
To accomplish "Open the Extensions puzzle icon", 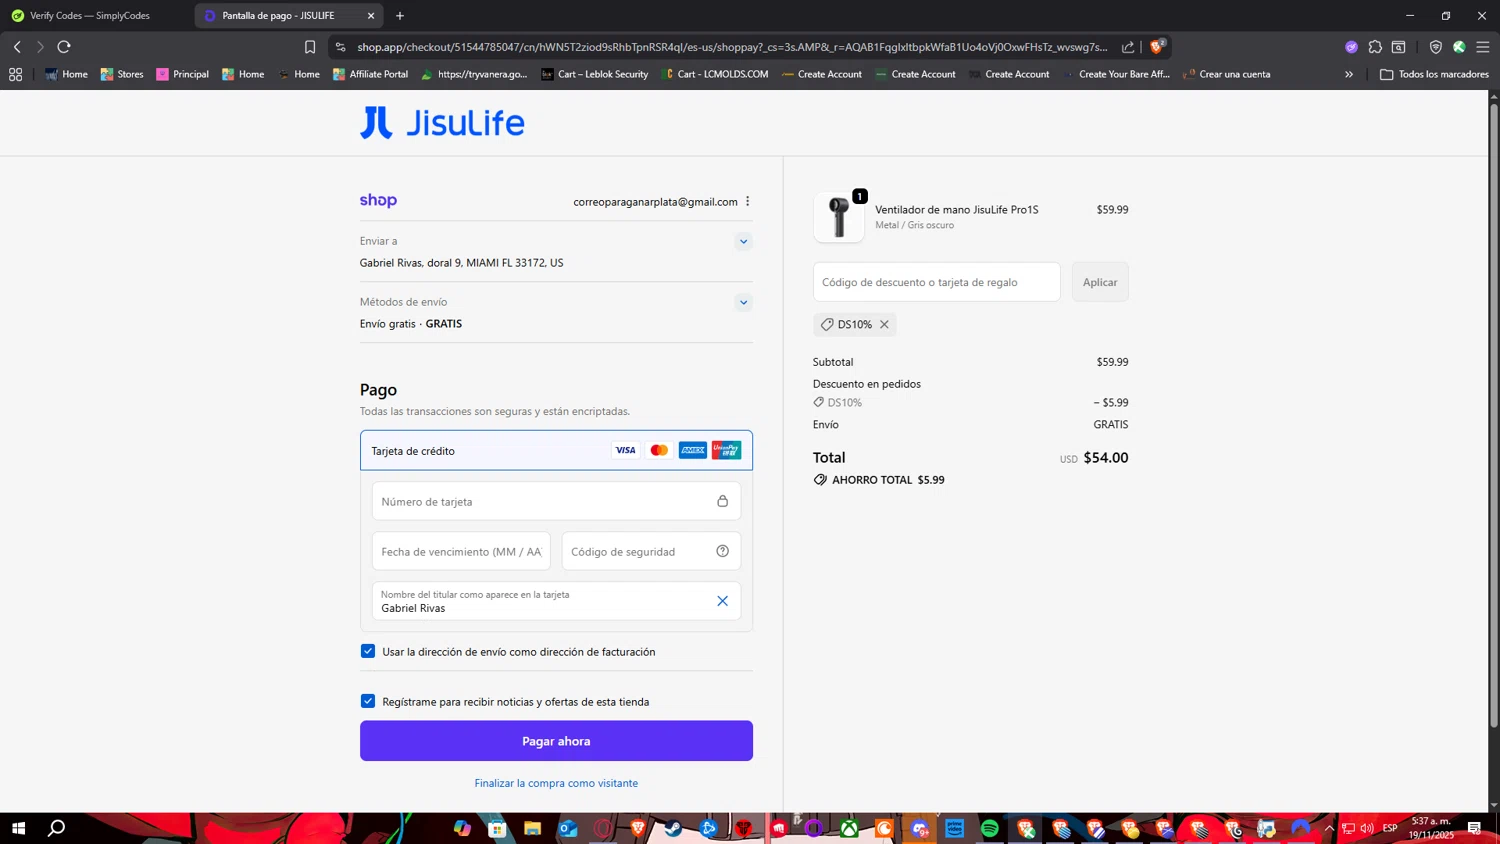I will click(1375, 47).
